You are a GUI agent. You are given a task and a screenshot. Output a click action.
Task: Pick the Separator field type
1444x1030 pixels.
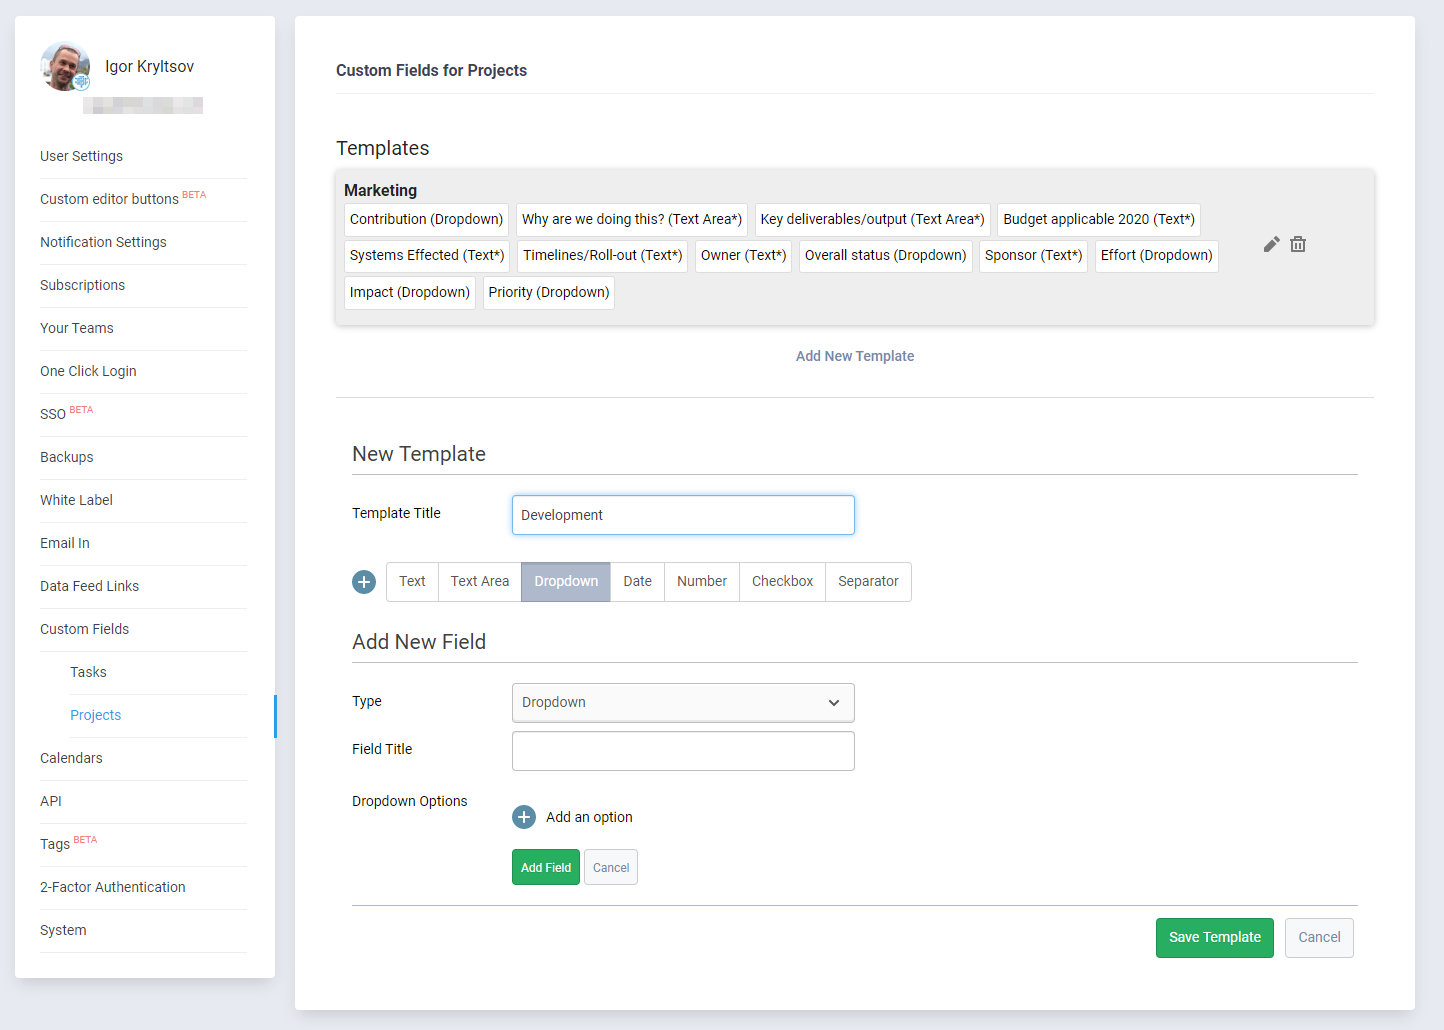tap(868, 582)
